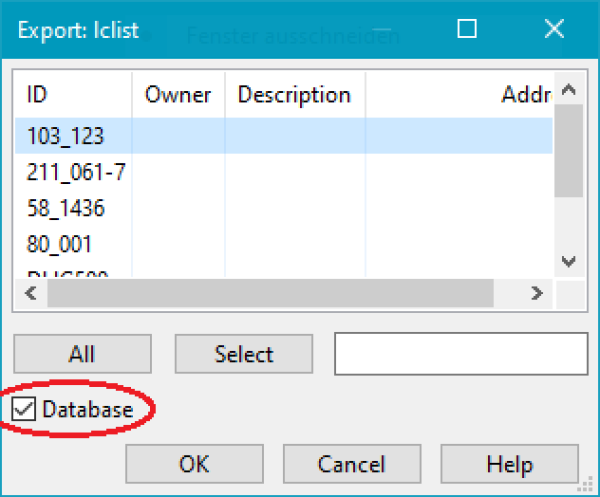
Task: Sort the list by ID column header
Action: point(73,95)
